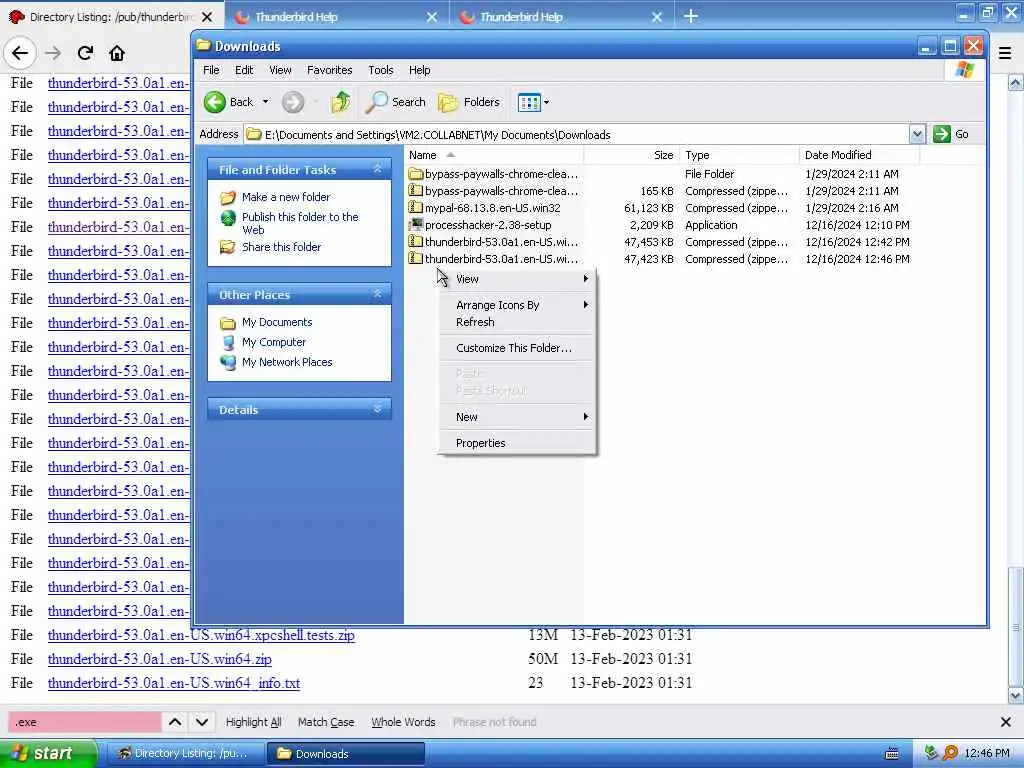Open the browser hamburger menu
The height and width of the screenshot is (768, 1024).
(1005, 53)
